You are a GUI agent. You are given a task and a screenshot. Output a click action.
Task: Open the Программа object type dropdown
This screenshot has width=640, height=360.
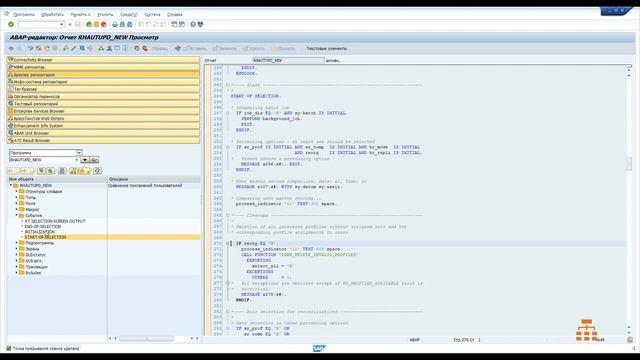(x=79, y=153)
